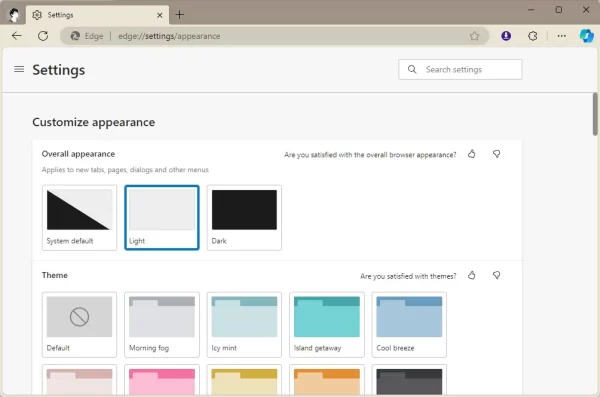600x397 pixels.
Task: Go back with the back arrow
Action: (17, 36)
